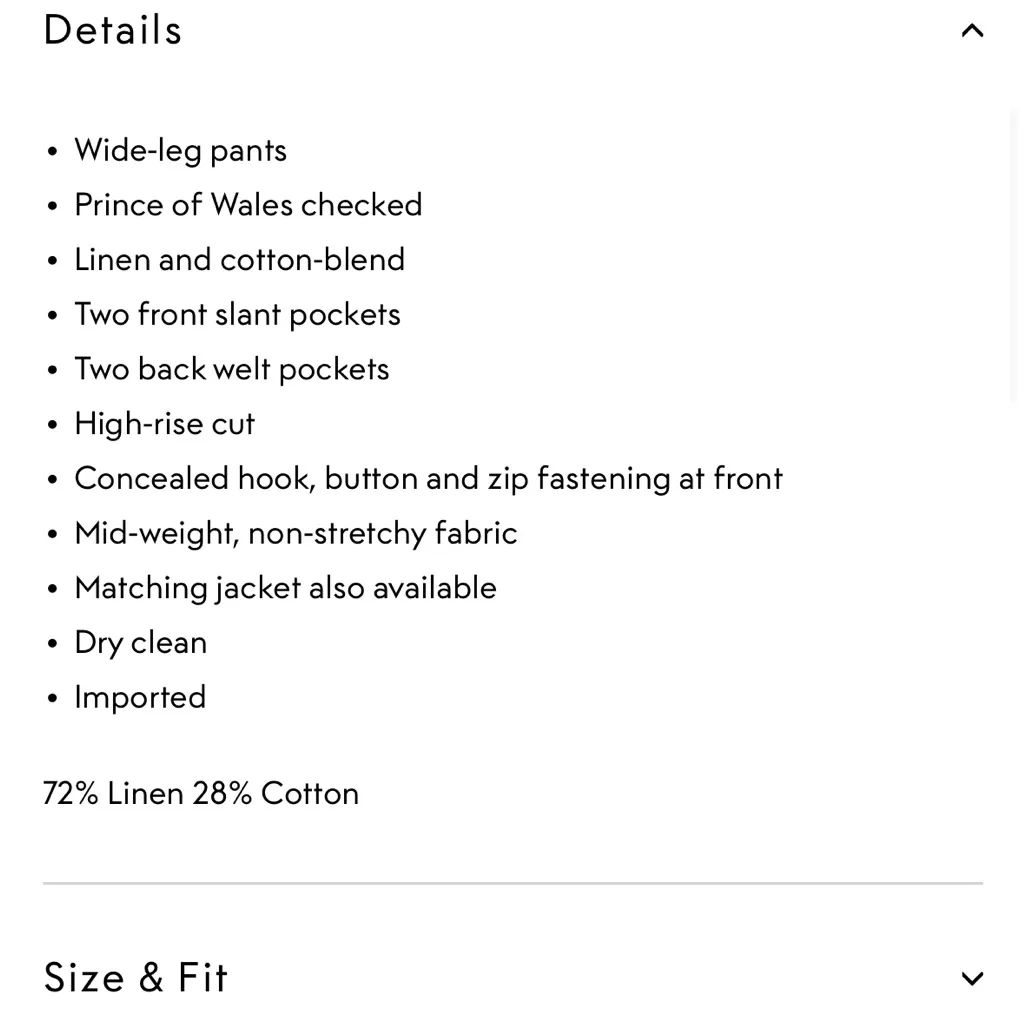Image resolution: width=1025 pixels, height=1025 pixels.
Task: Click the Details section header
Action: (x=112, y=30)
